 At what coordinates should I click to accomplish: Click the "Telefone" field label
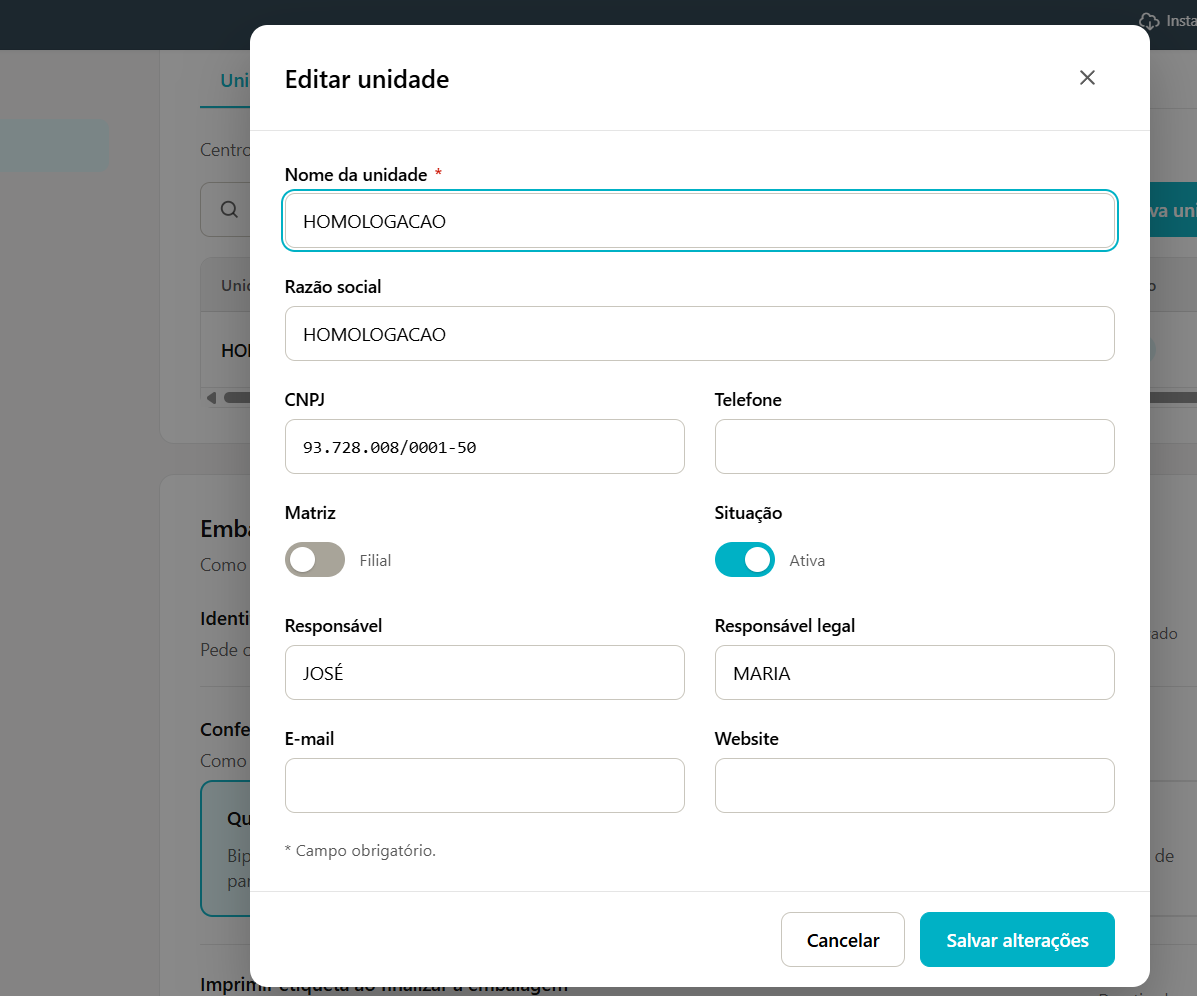748,400
